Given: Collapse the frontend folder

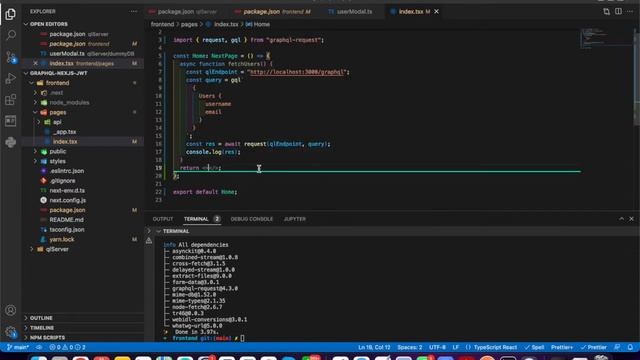Looking at the screenshot, I should (57, 83).
